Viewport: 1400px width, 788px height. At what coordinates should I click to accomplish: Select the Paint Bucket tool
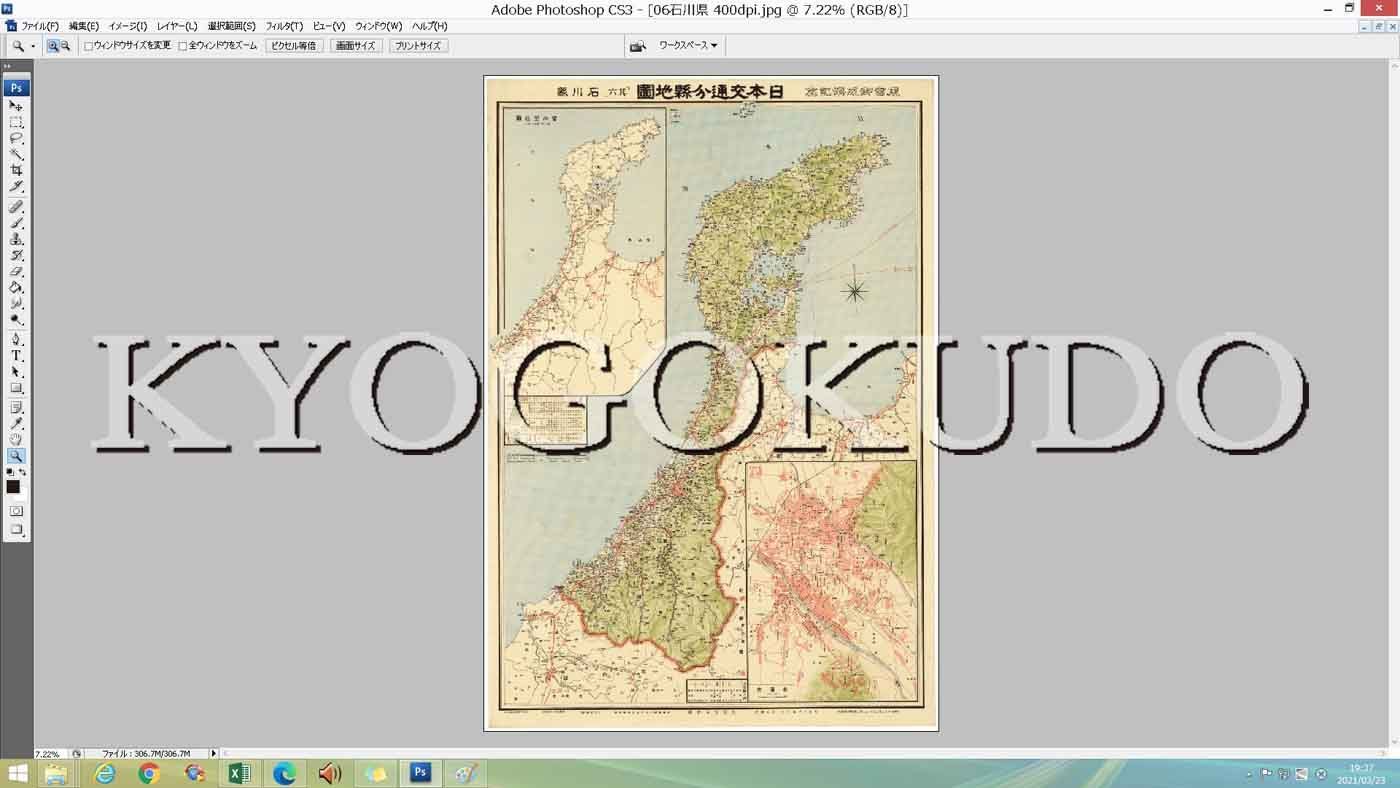pyautogui.click(x=16, y=287)
